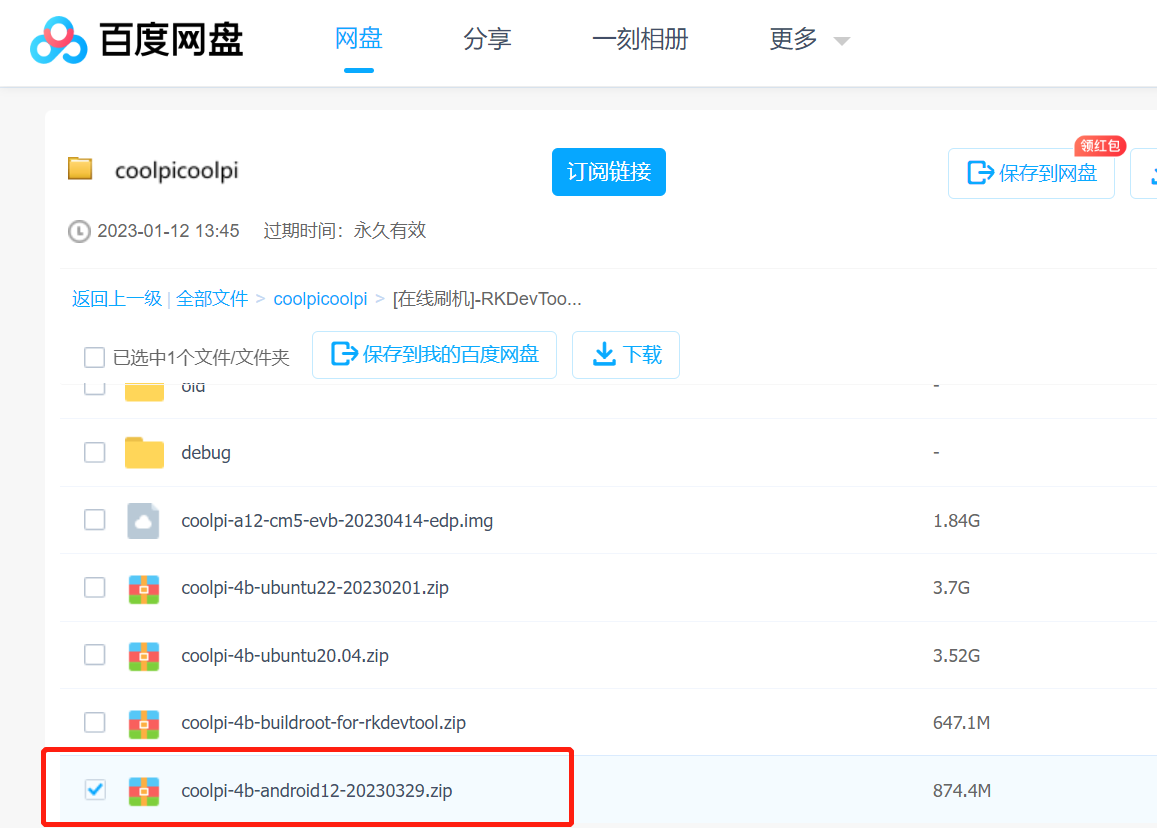Click the 3.52G size value
Image resolution: width=1157 pixels, height=828 pixels.
(x=956, y=655)
